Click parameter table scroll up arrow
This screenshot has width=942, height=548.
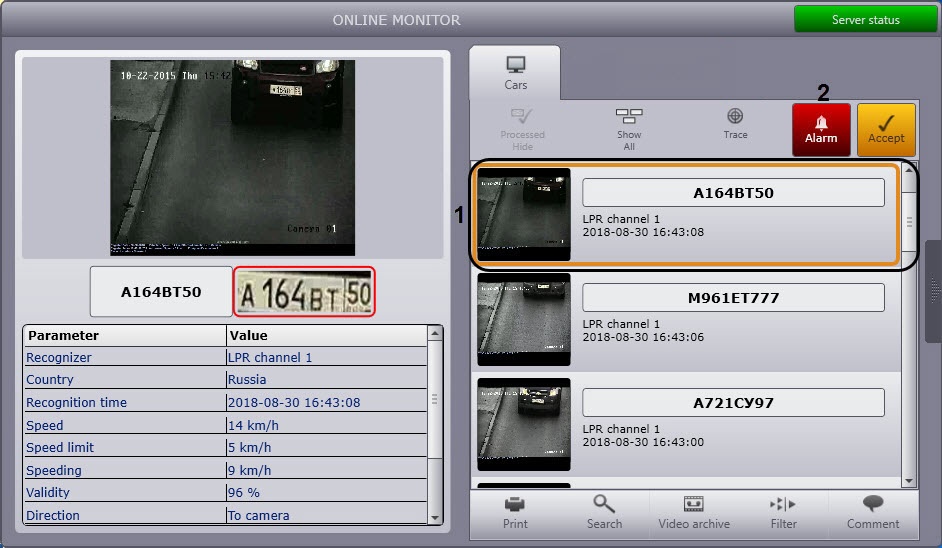[x=435, y=333]
